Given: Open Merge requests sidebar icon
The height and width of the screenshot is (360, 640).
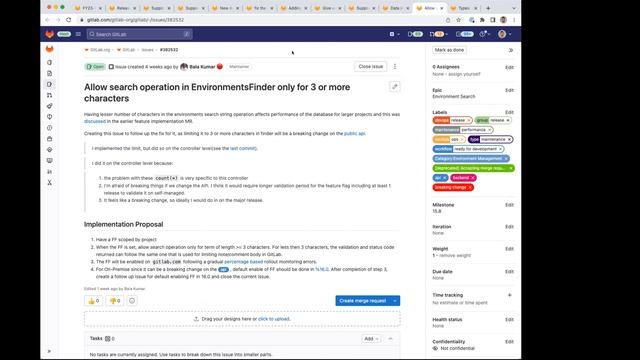Looking at the screenshot, I should tap(49, 95).
